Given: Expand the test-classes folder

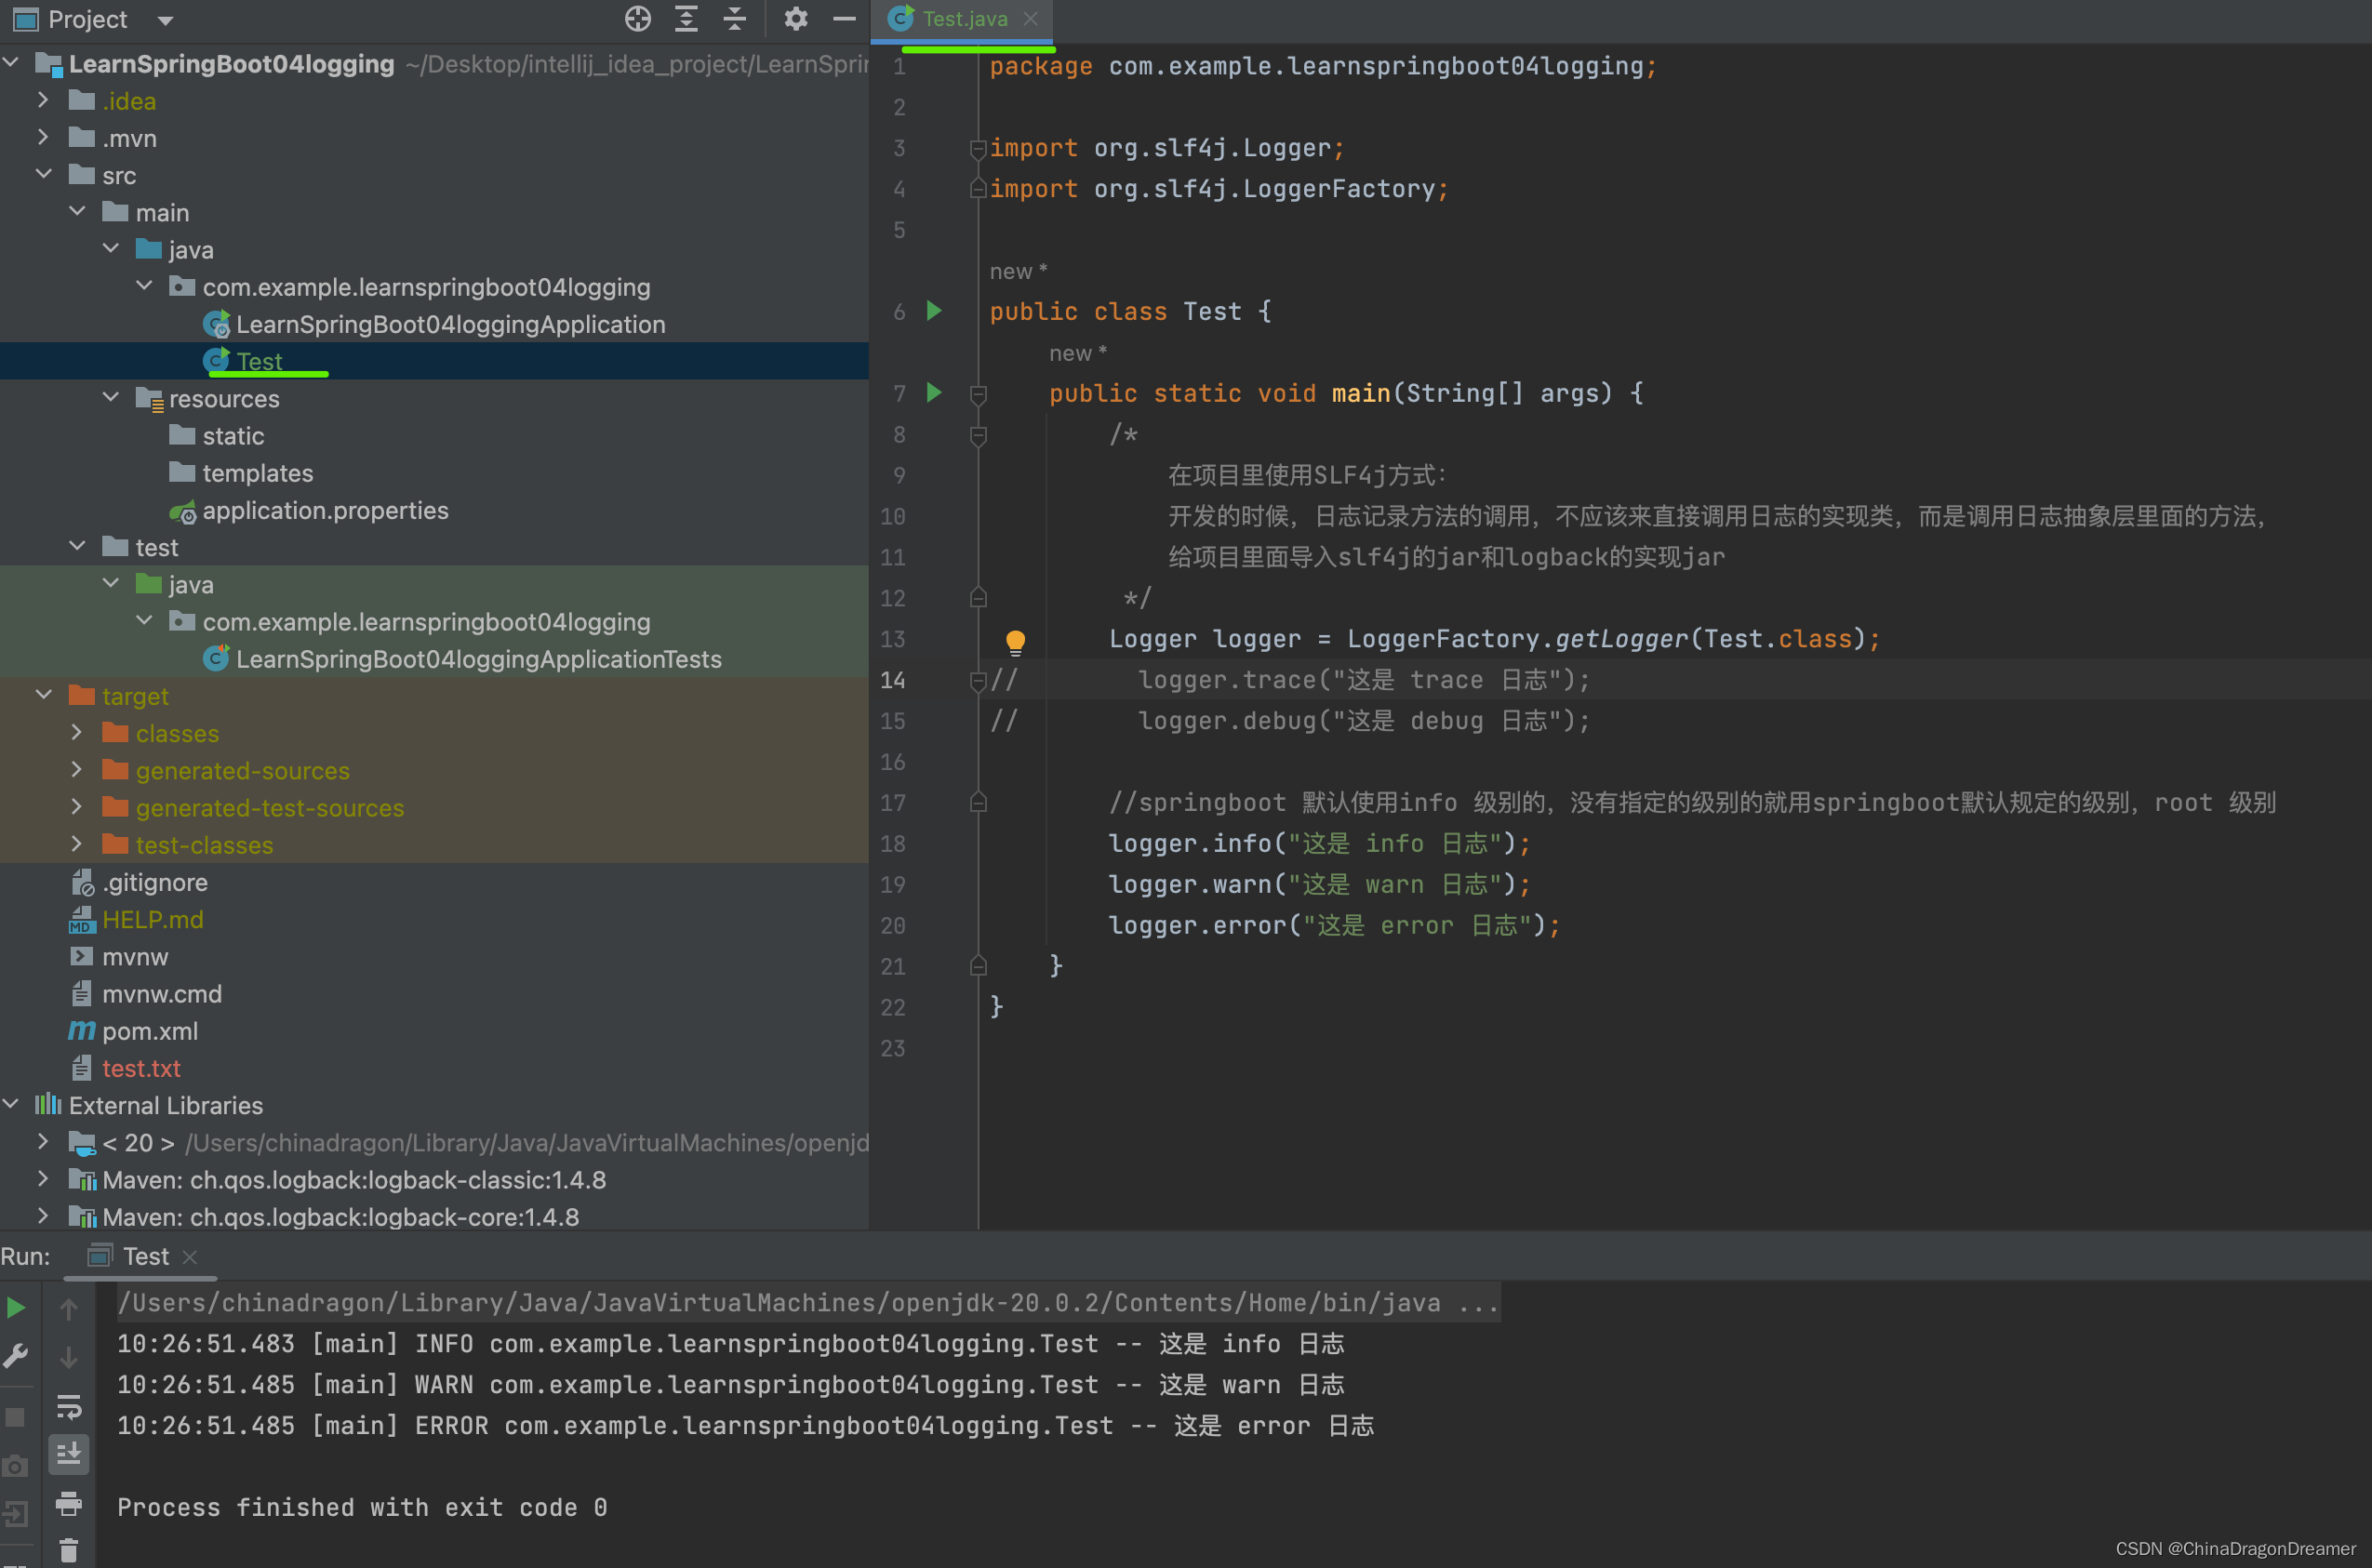Looking at the screenshot, I should click(x=77, y=844).
